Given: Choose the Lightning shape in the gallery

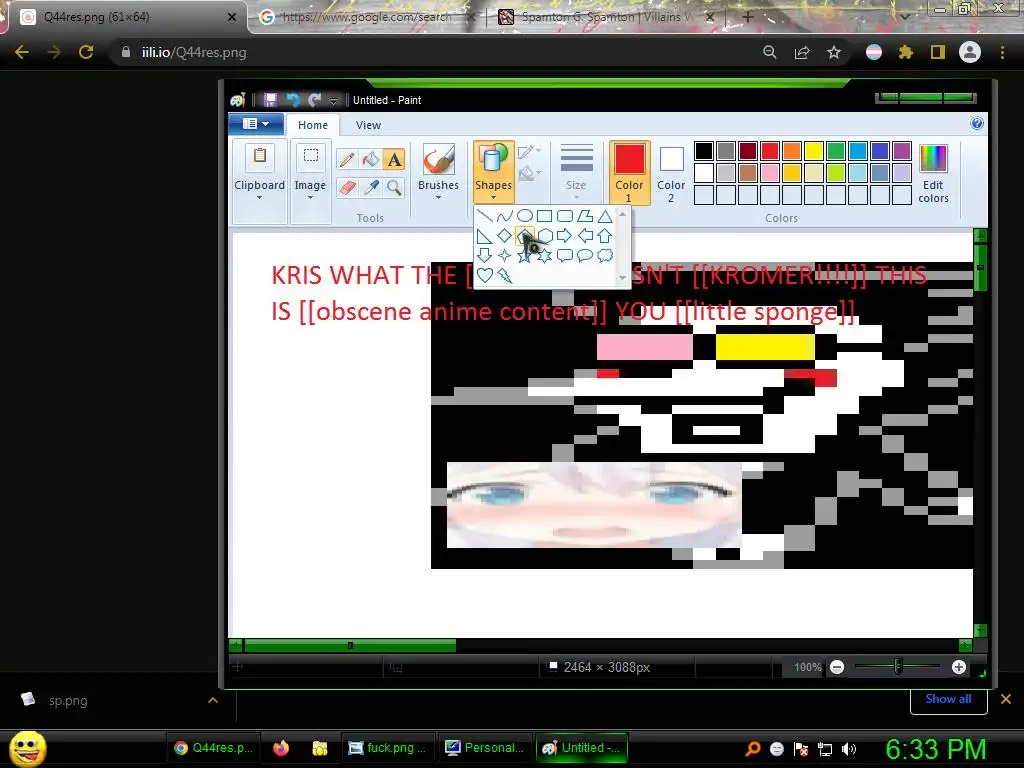Looking at the screenshot, I should click(x=504, y=275).
